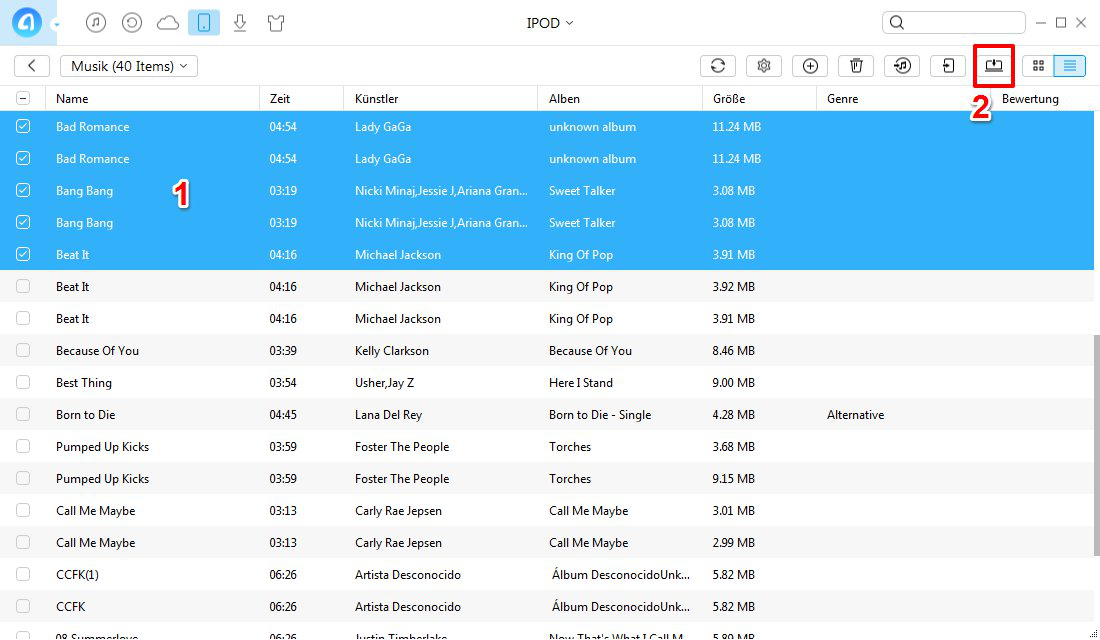Click the 03:54 duration cell
1100x640 pixels.
pos(283,382)
